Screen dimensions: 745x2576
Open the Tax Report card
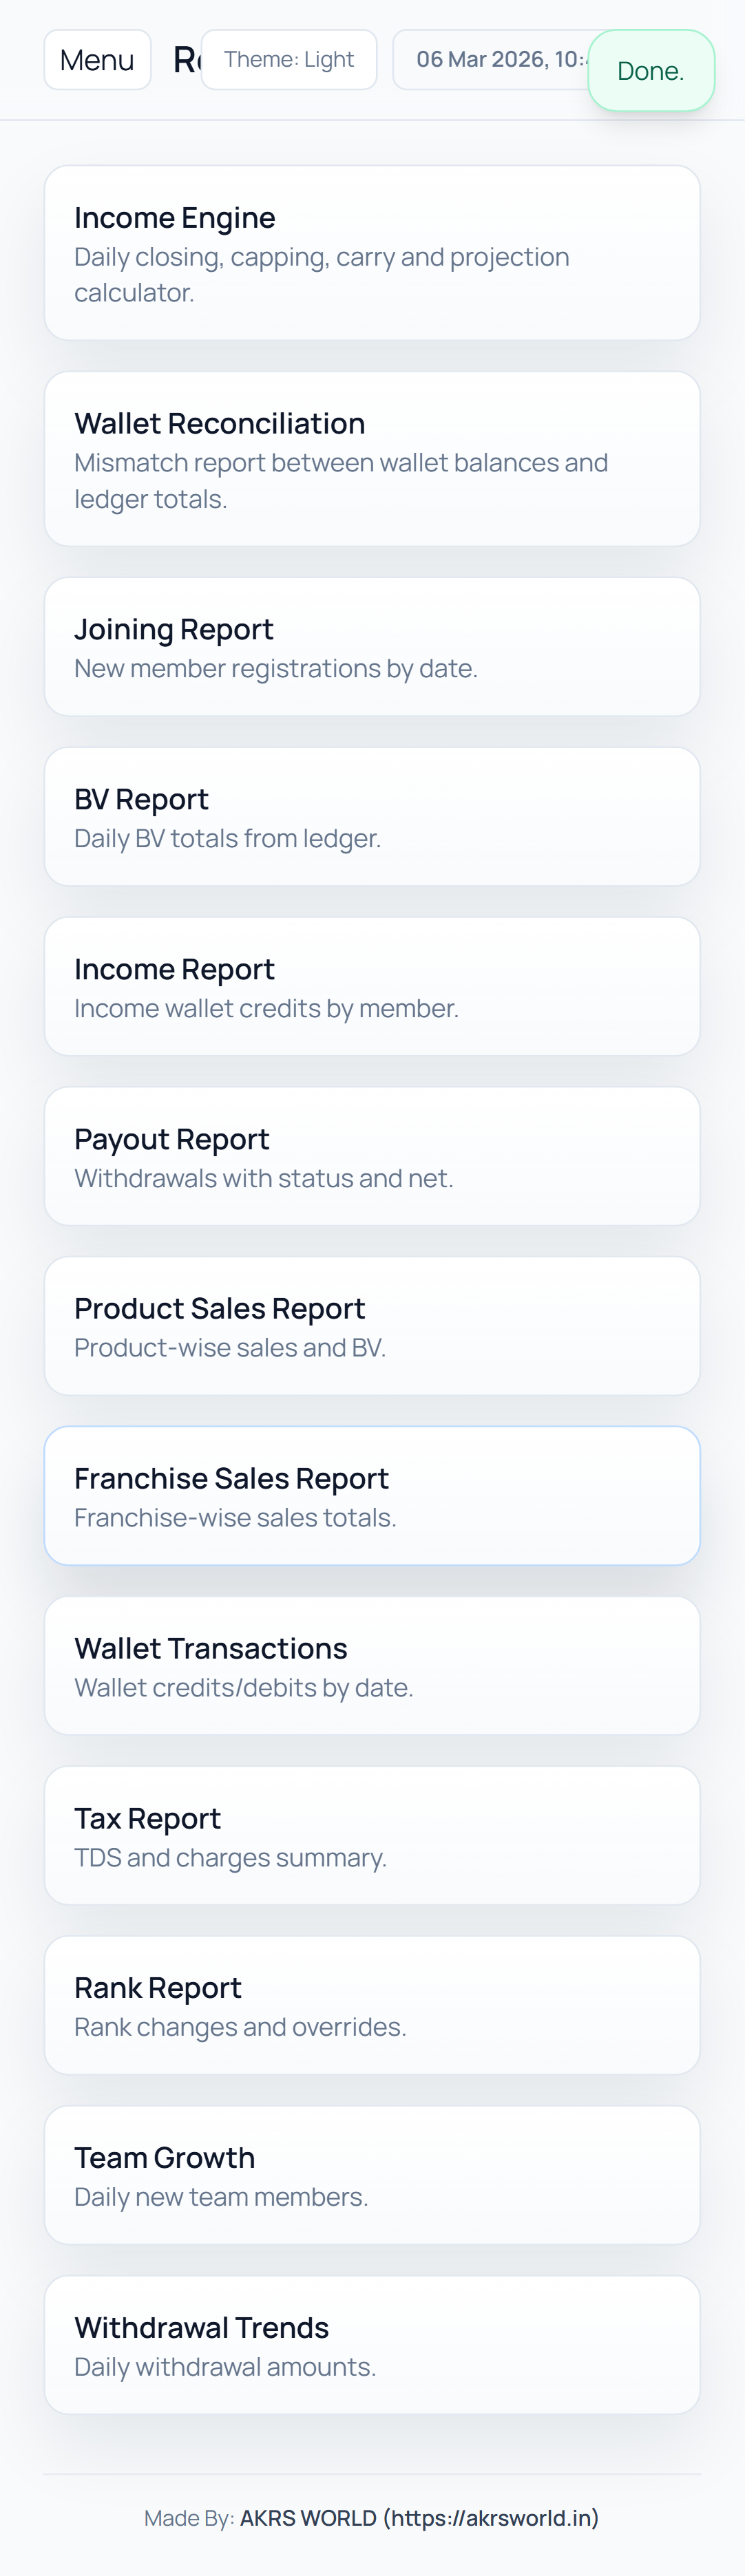372,1836
